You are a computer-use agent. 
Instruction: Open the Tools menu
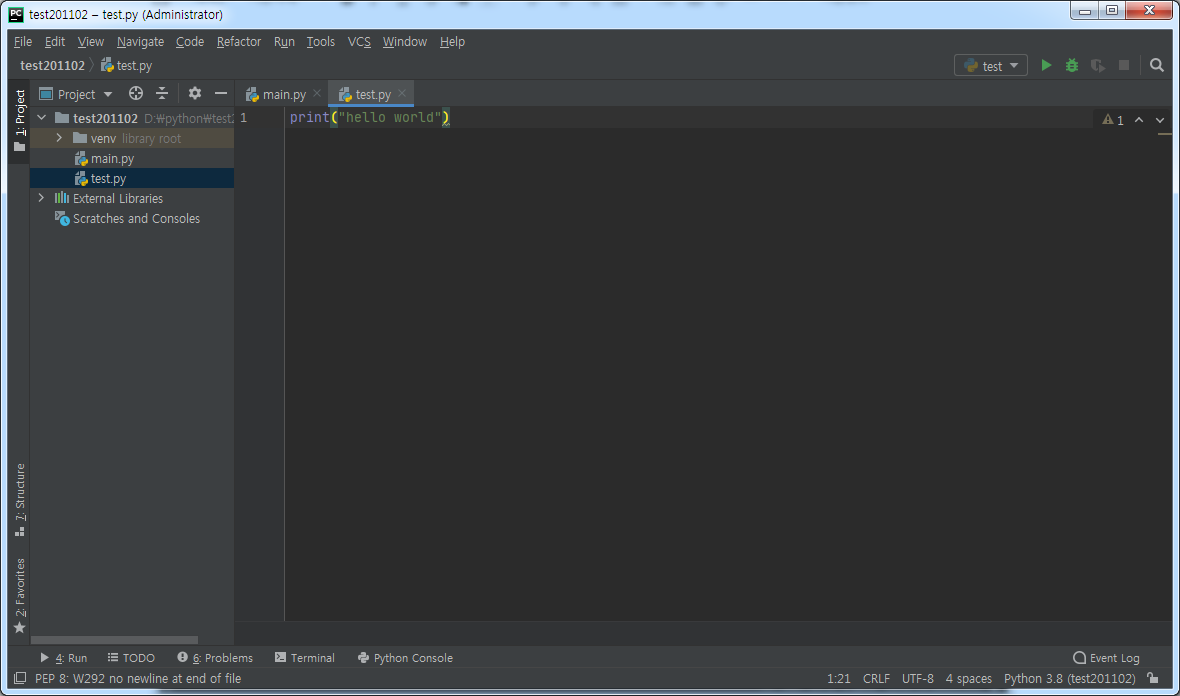pyautogui.click(x=321, y=41)
